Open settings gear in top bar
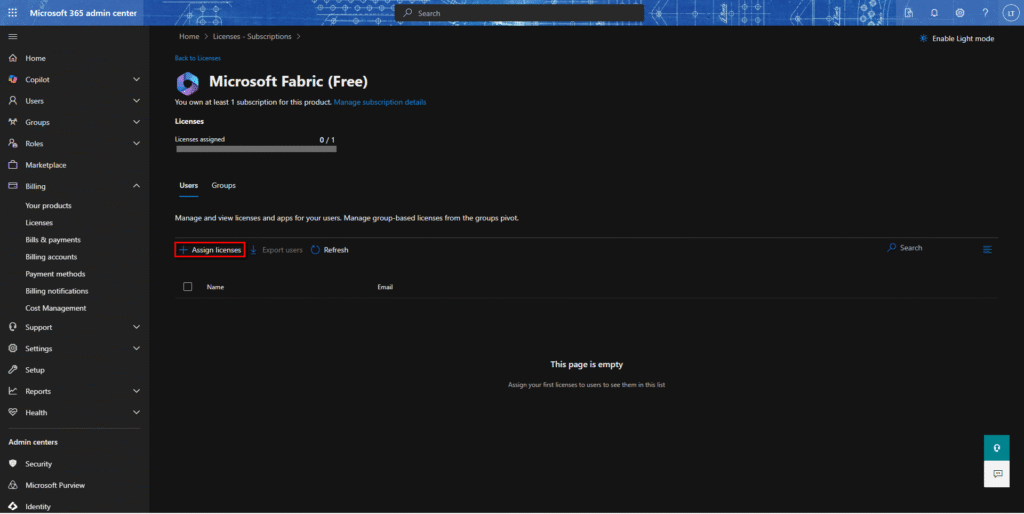Image resolution: width=1024 pixels, height=514 pixels. [960, 13]
